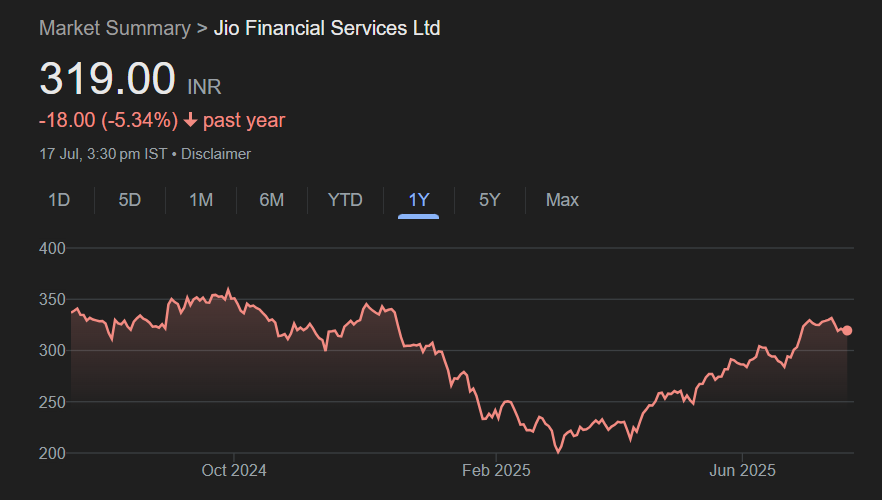Show the Max time range
Screen dimensions: 882x500
coord(562,200)
